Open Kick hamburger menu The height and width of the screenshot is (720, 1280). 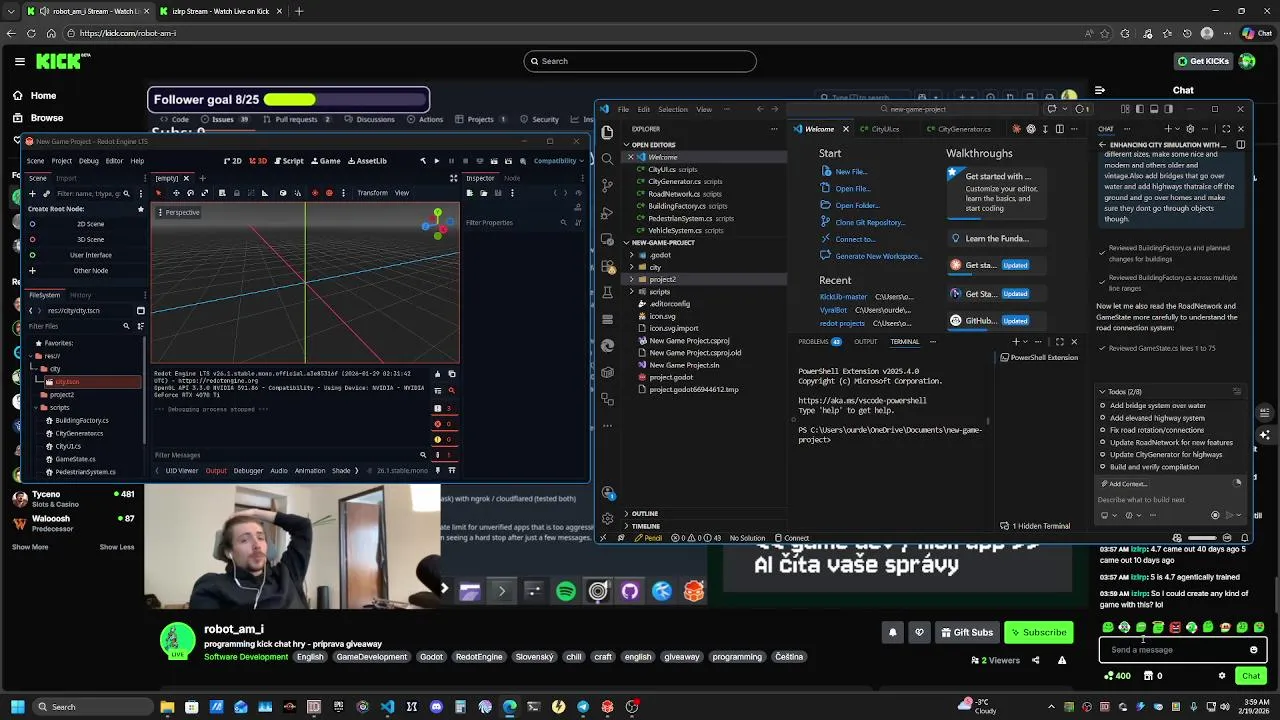click(x=19, y=61)
